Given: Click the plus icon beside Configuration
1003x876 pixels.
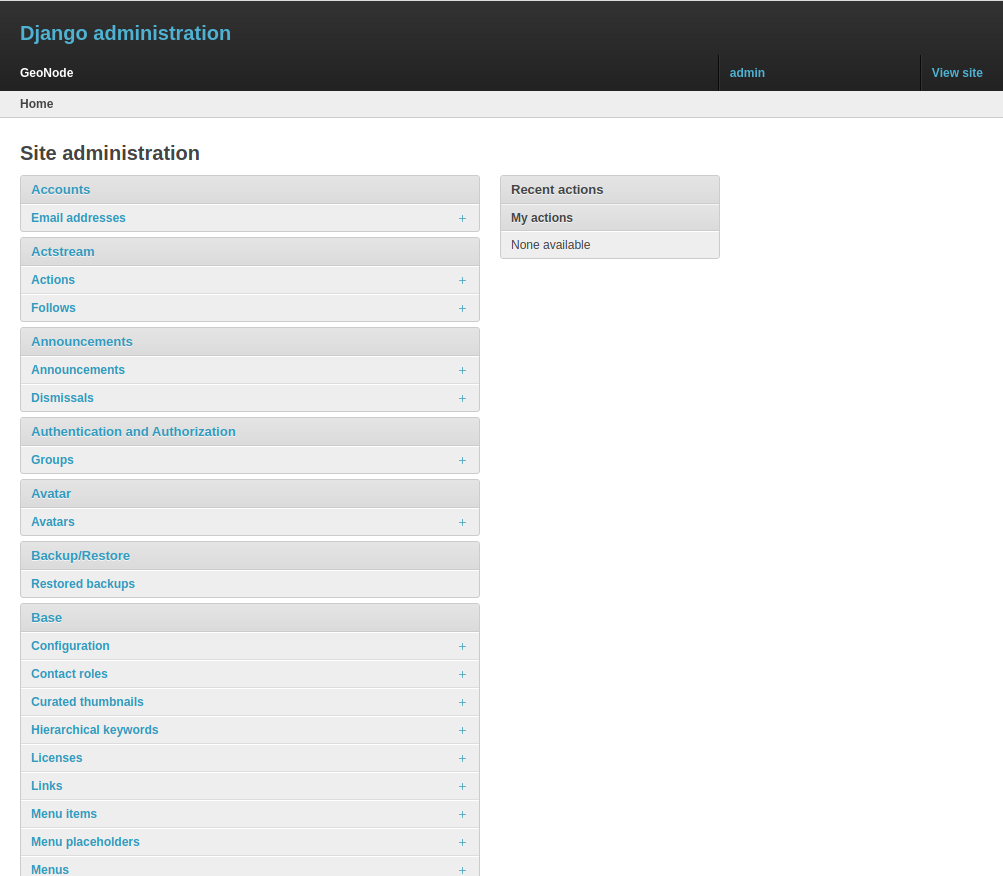Looking at the screenshot, I should 462,646.
